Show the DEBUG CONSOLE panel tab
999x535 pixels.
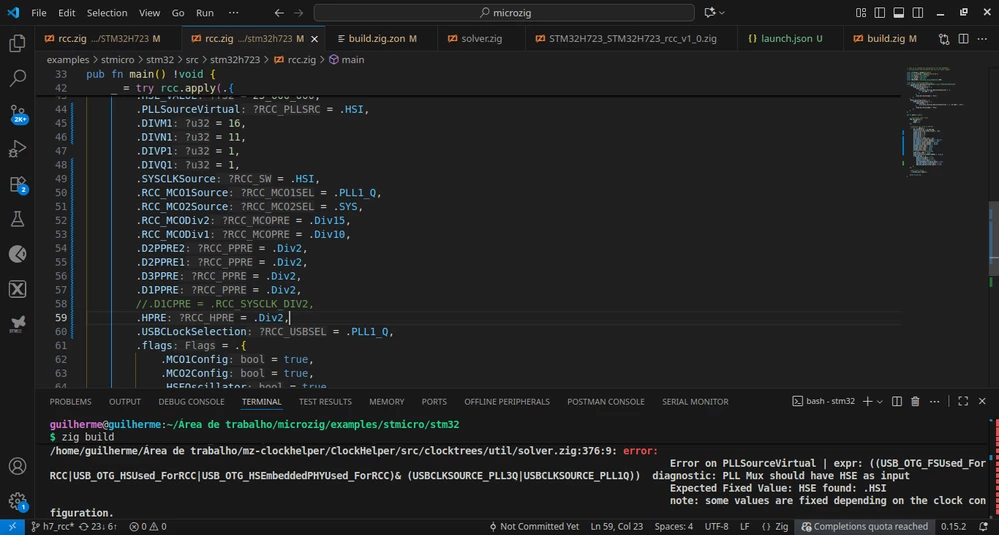(191, 401)
